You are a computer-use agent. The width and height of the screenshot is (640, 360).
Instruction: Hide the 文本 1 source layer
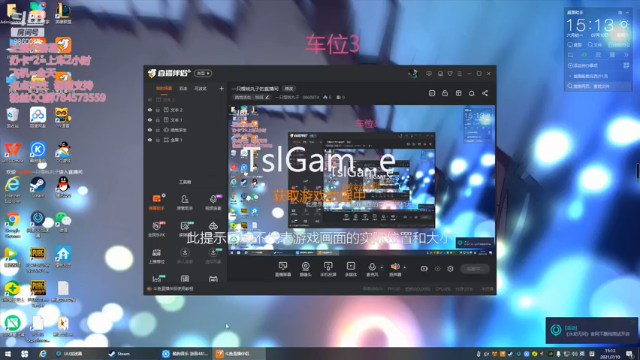(150, 120)
